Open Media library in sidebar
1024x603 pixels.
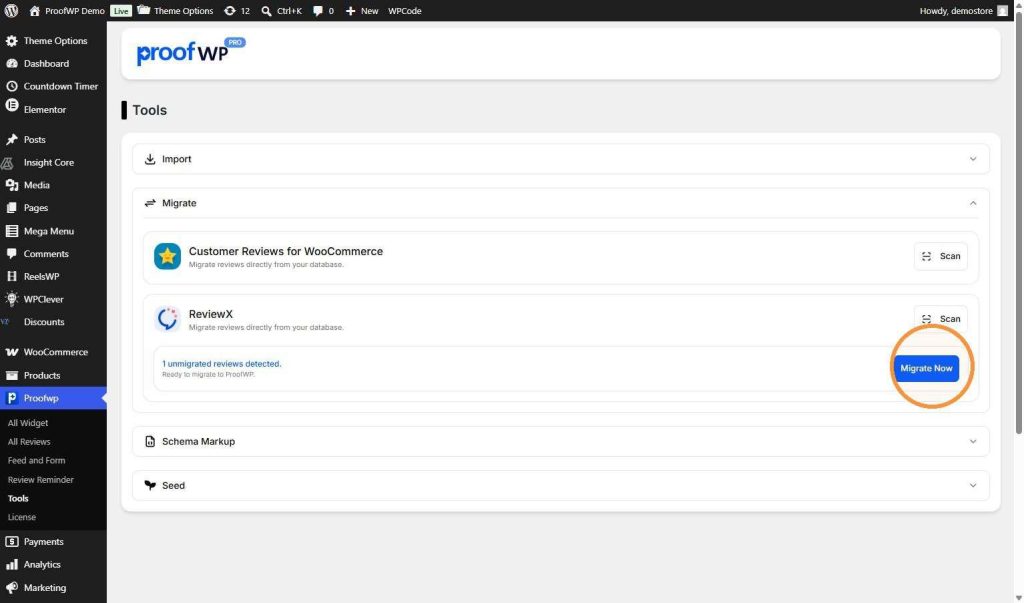pos(37,185)
